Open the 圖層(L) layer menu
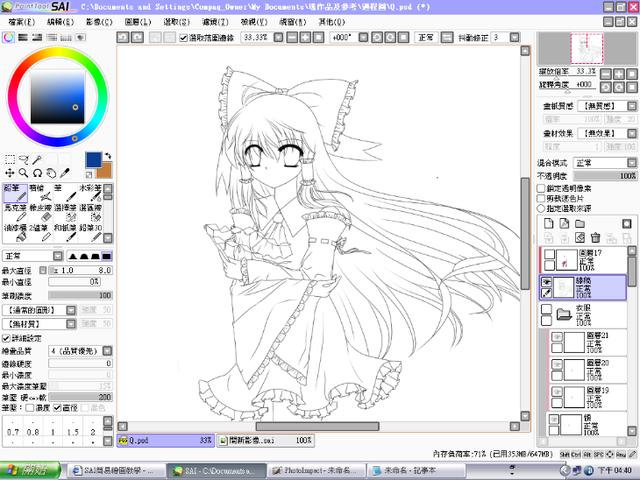Image resolution: width=640 pixels, height=480 pixels. pyautogui.click(x=138, y=22)
